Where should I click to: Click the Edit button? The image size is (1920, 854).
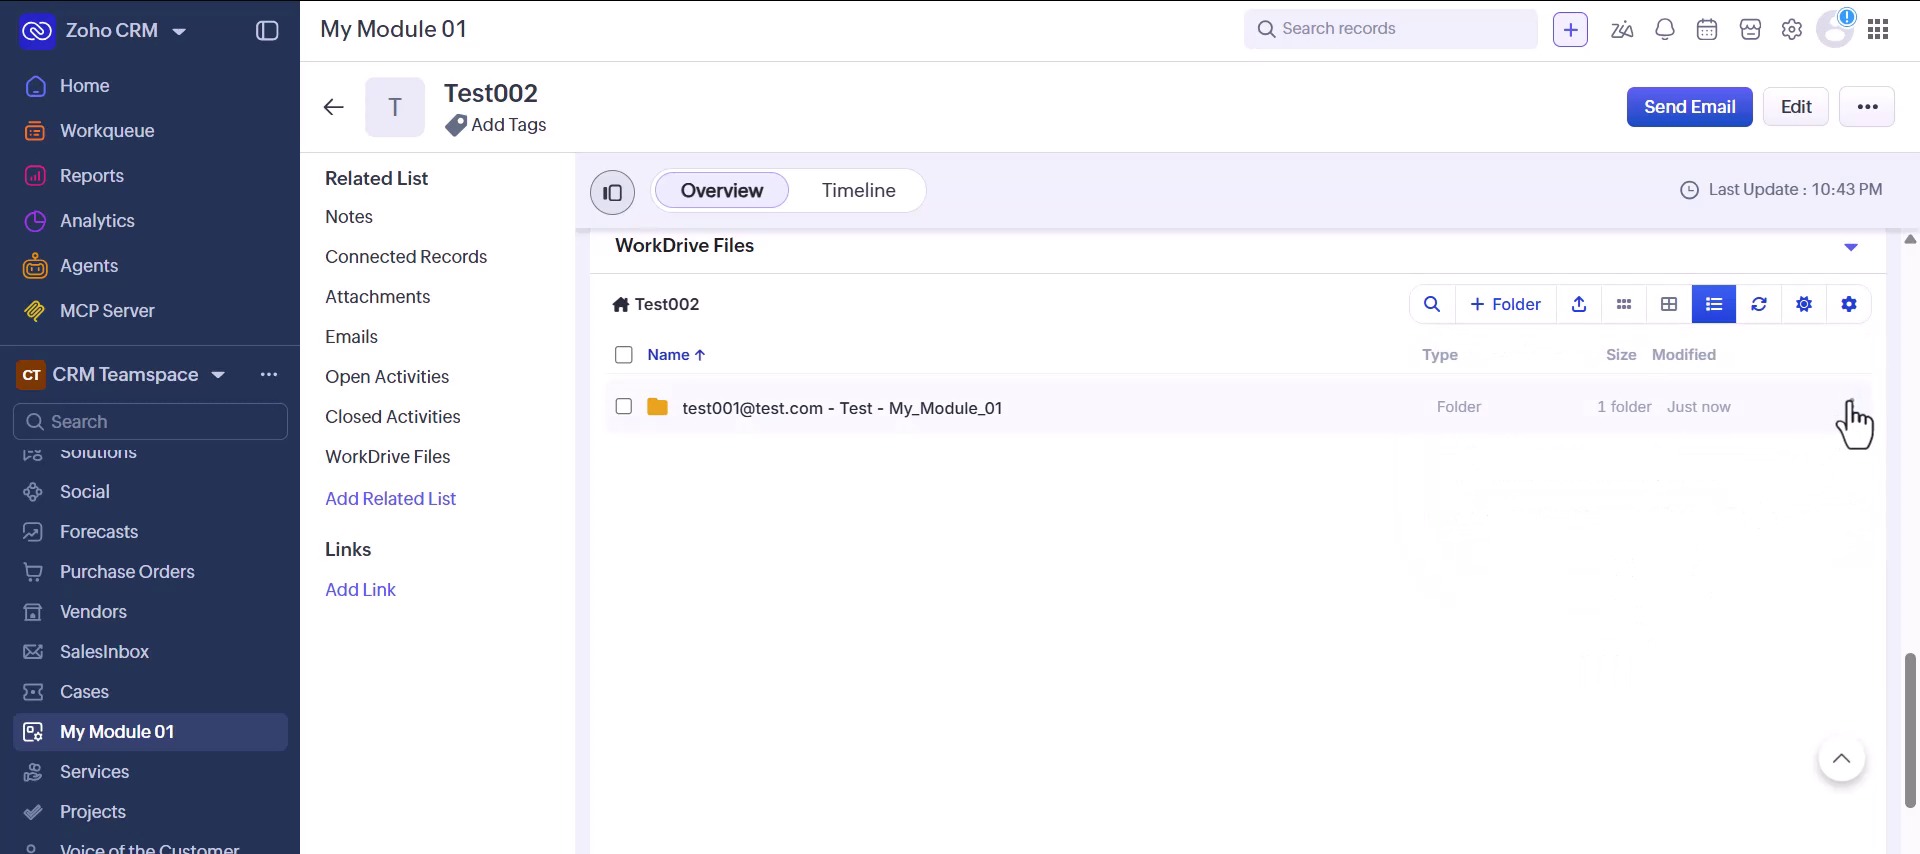(1796, 107)
